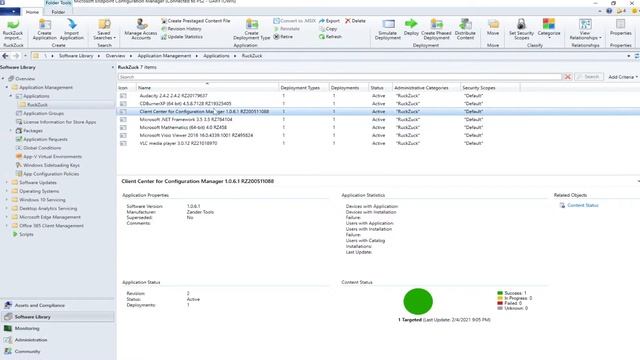The height and width of the screenshot is (360, 640).
Task: Click the Refresh ribbon command
Action: (x=330, y=37)
